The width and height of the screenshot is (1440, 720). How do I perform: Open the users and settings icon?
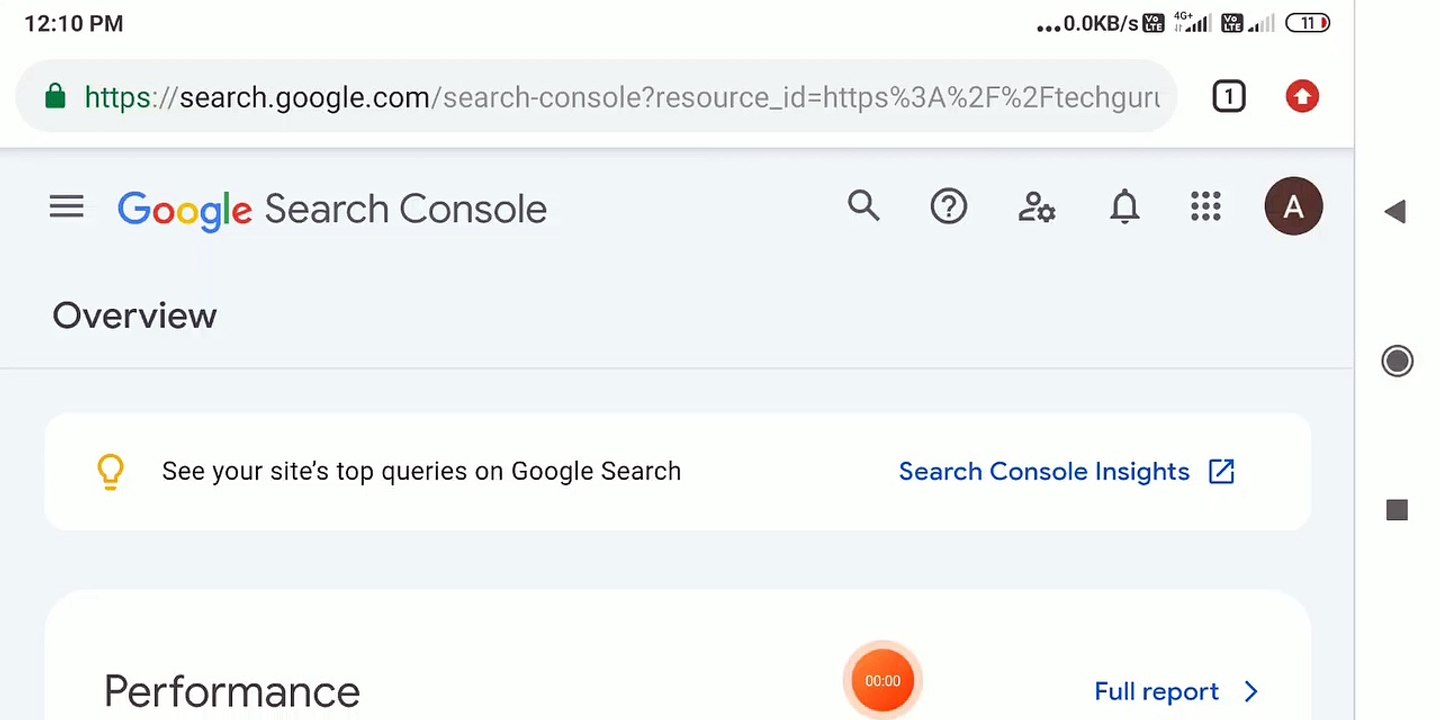1036,207
